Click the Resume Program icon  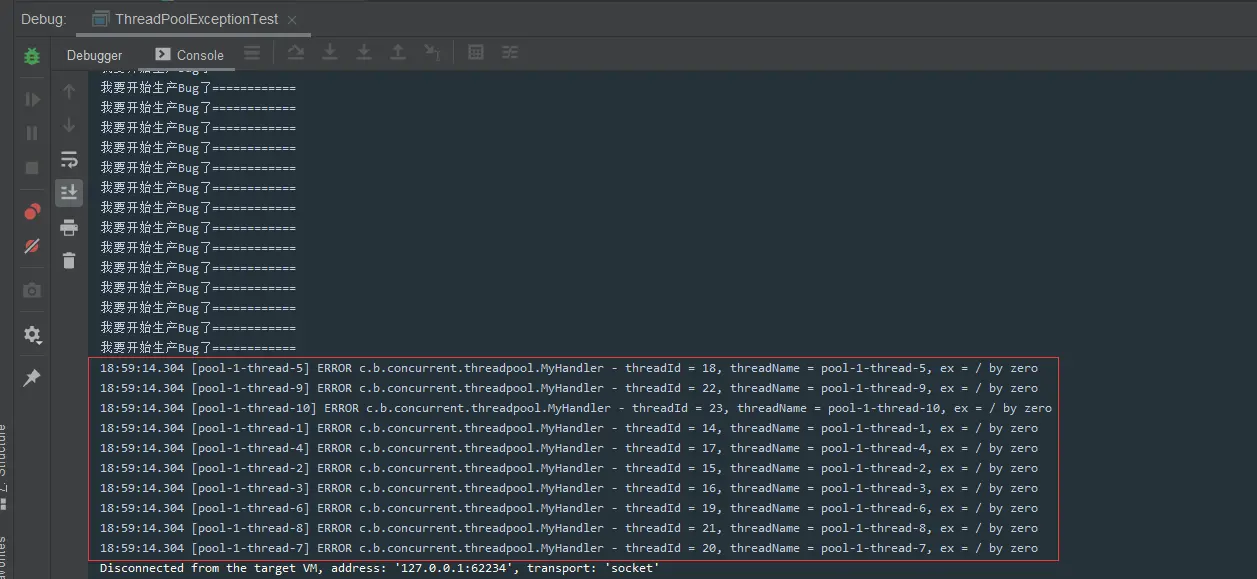(x=32, y=100)
